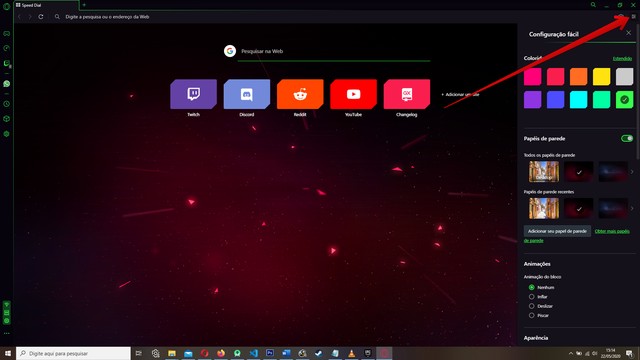Show hidden system tray icons
This screenshot has height=360, width=640.
(x=571, y=353)
